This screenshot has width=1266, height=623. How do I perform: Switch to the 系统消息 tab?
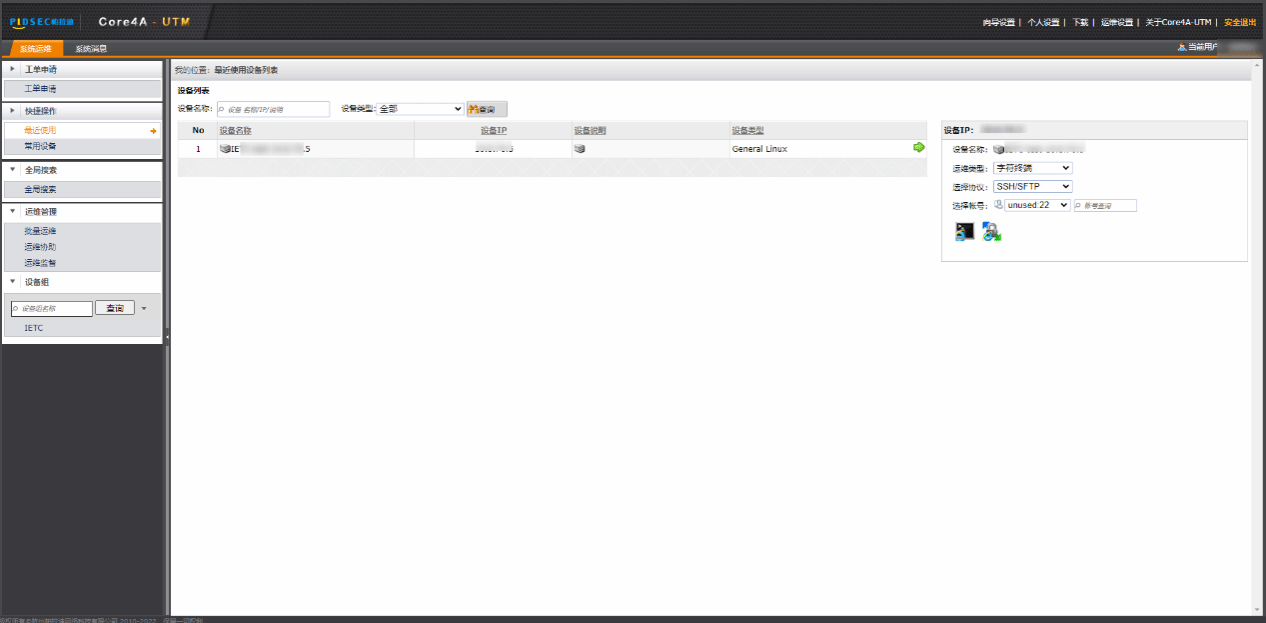pos(91,48)
